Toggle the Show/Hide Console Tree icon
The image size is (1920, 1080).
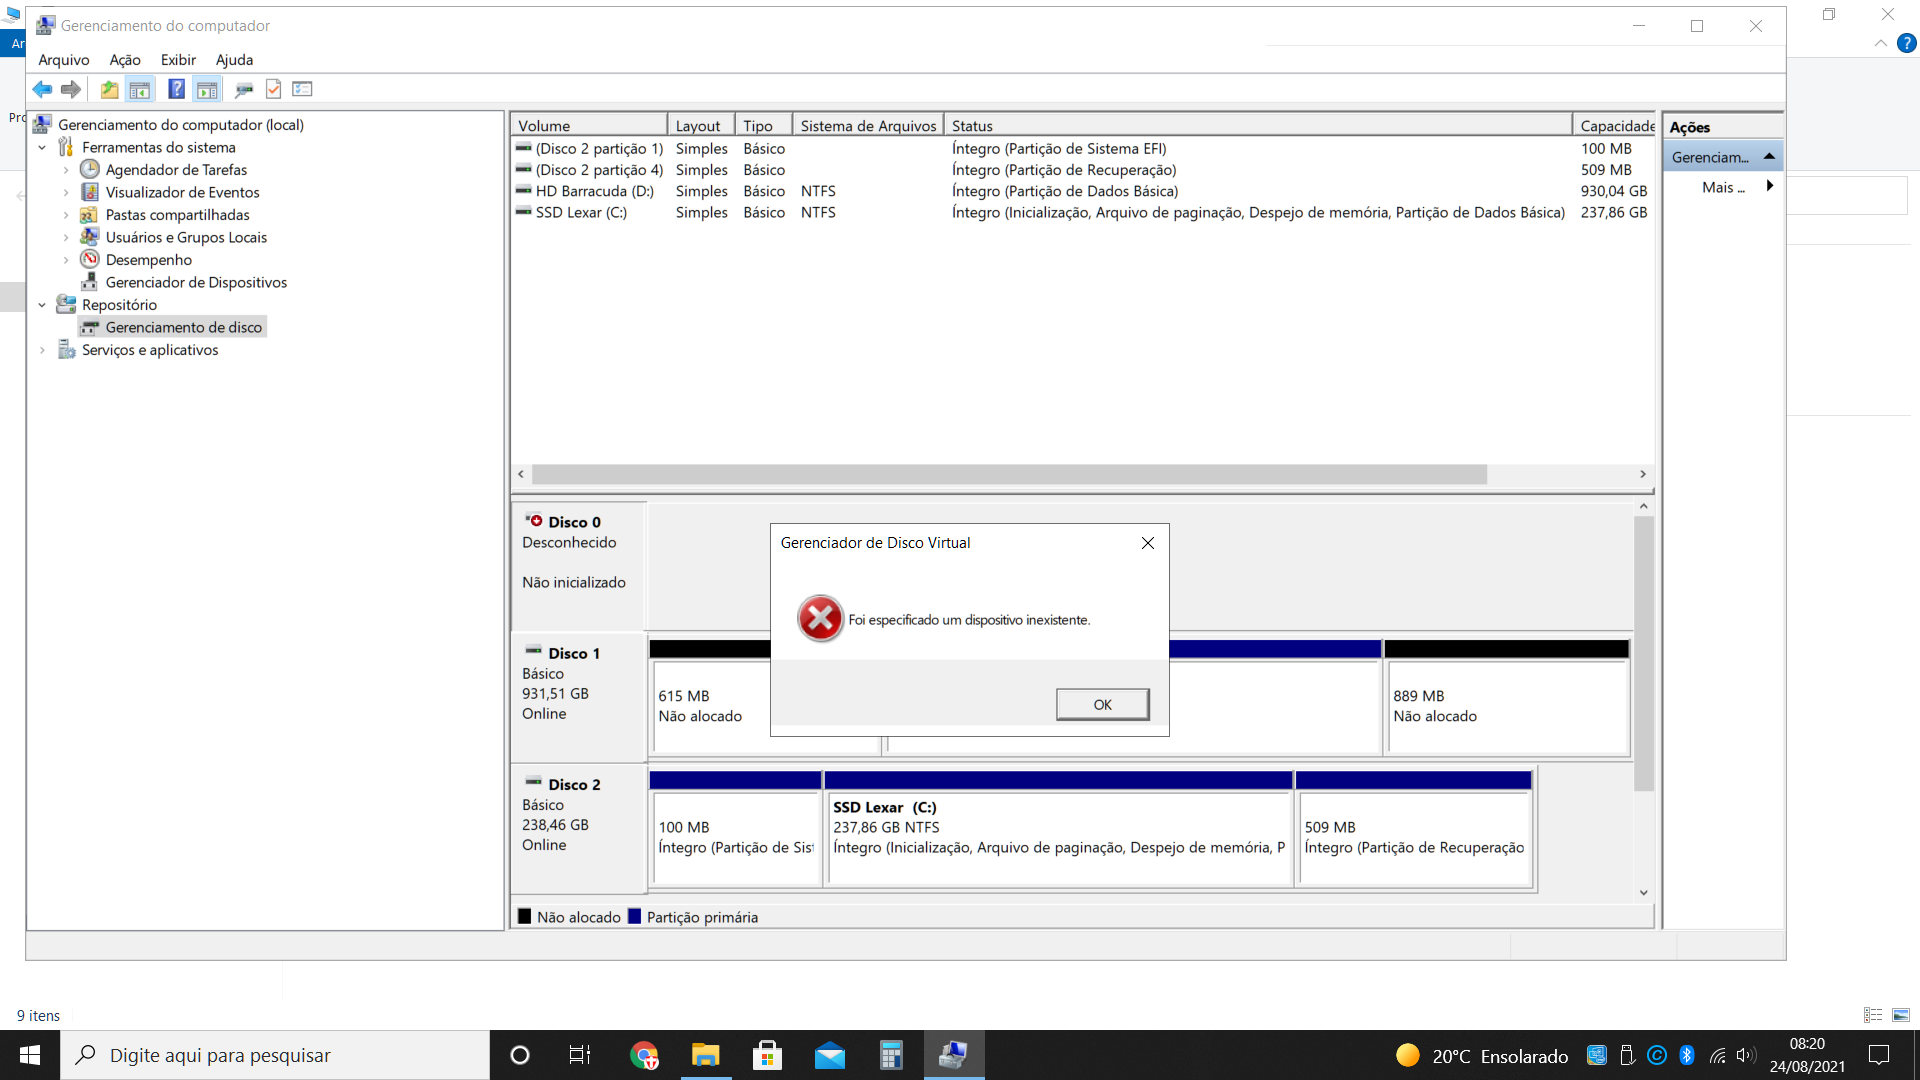point(140,90)
